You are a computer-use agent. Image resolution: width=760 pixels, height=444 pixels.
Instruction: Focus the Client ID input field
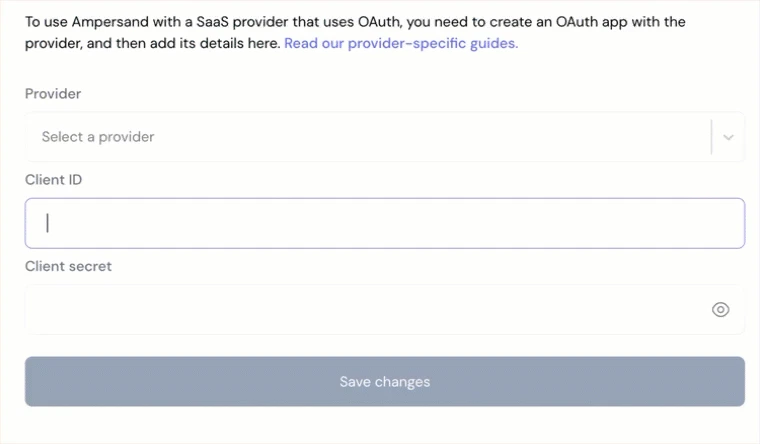pyautogui.click(x=385, y=223)
